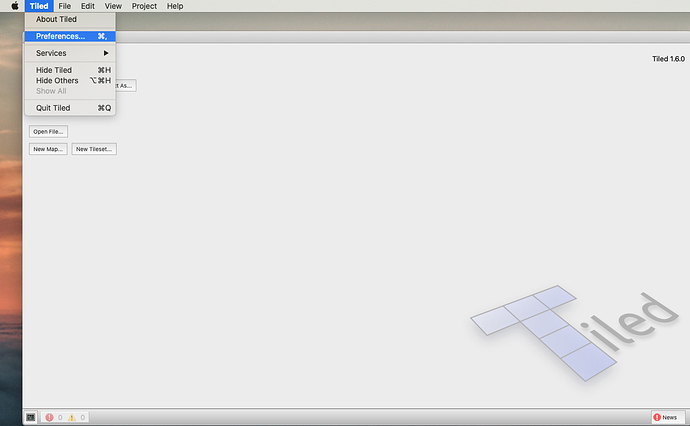Expand the Services submenu arrow
The width and height of the screenshot is (690, 426).
(x=106, y=53)
